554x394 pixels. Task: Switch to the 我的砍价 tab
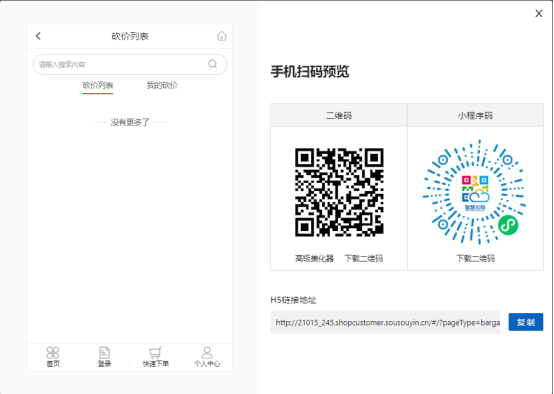click(162, 86)
